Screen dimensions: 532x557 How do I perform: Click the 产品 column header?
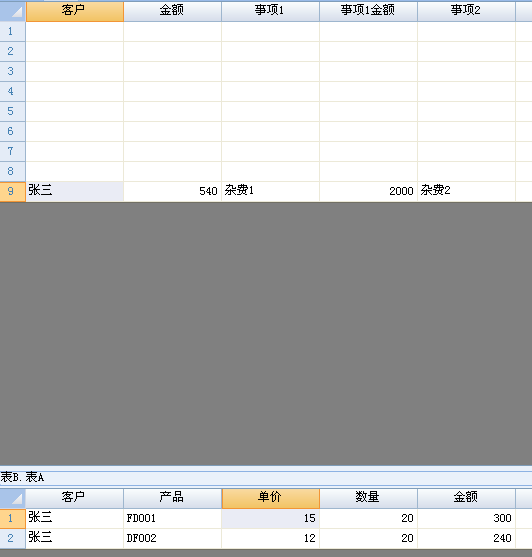173,498
